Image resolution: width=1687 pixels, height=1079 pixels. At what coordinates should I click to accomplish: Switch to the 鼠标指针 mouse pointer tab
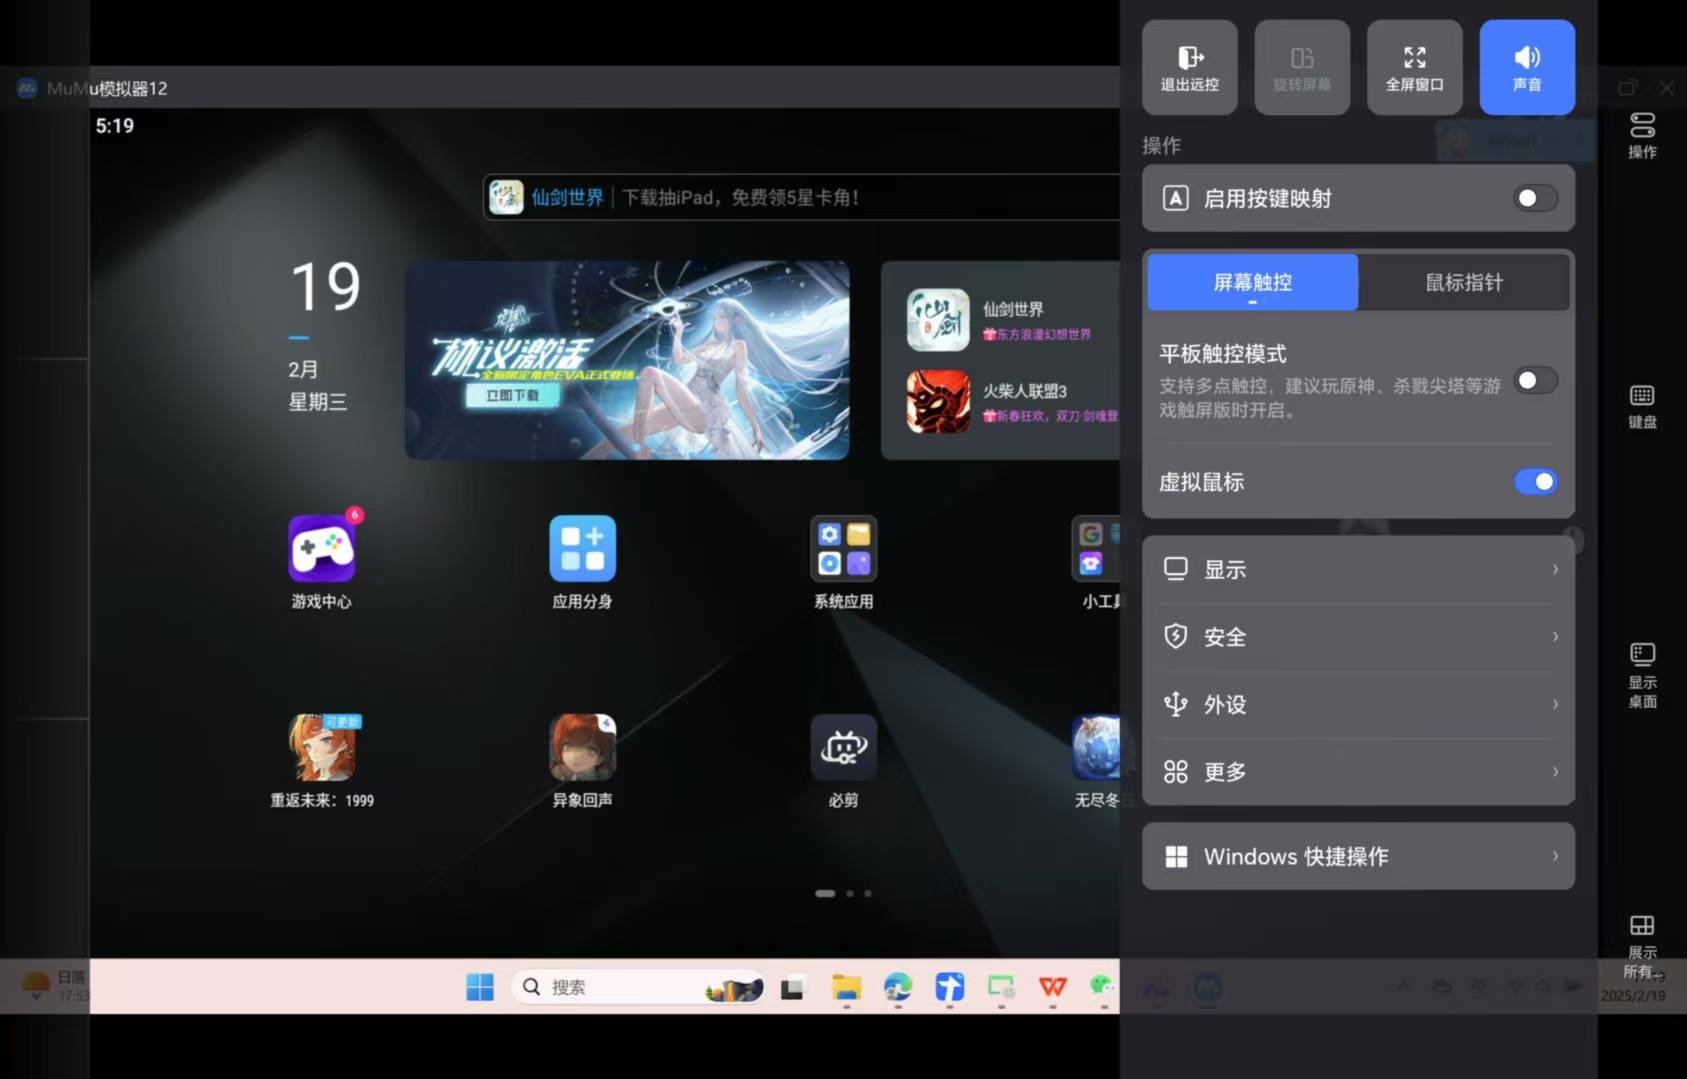point(1463,282)
